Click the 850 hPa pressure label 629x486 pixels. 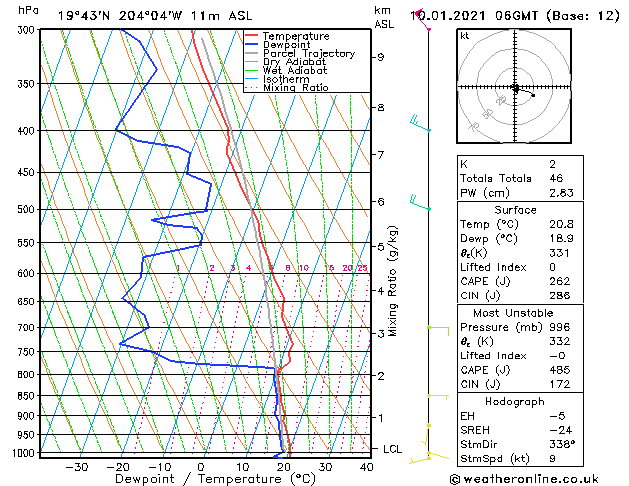click(28, 396)
